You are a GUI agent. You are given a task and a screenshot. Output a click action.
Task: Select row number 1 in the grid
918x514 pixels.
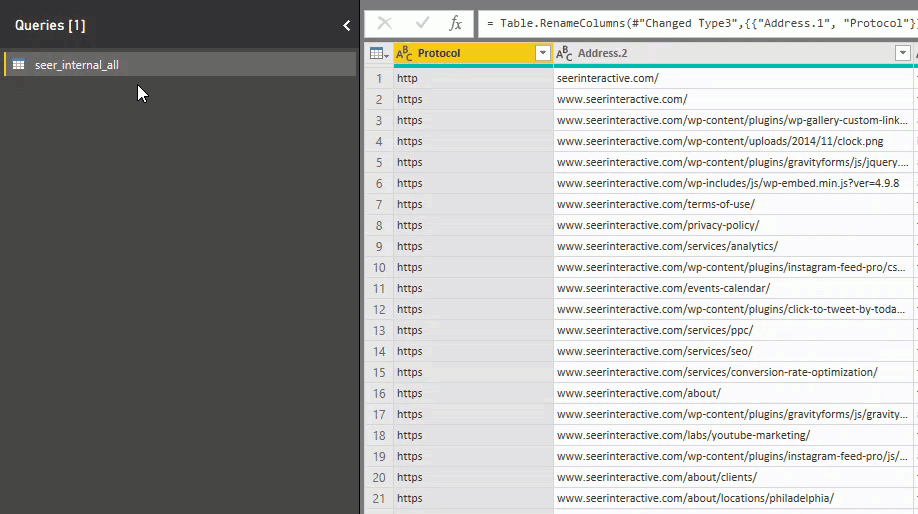pyautogui.click(x=379, y=78)
